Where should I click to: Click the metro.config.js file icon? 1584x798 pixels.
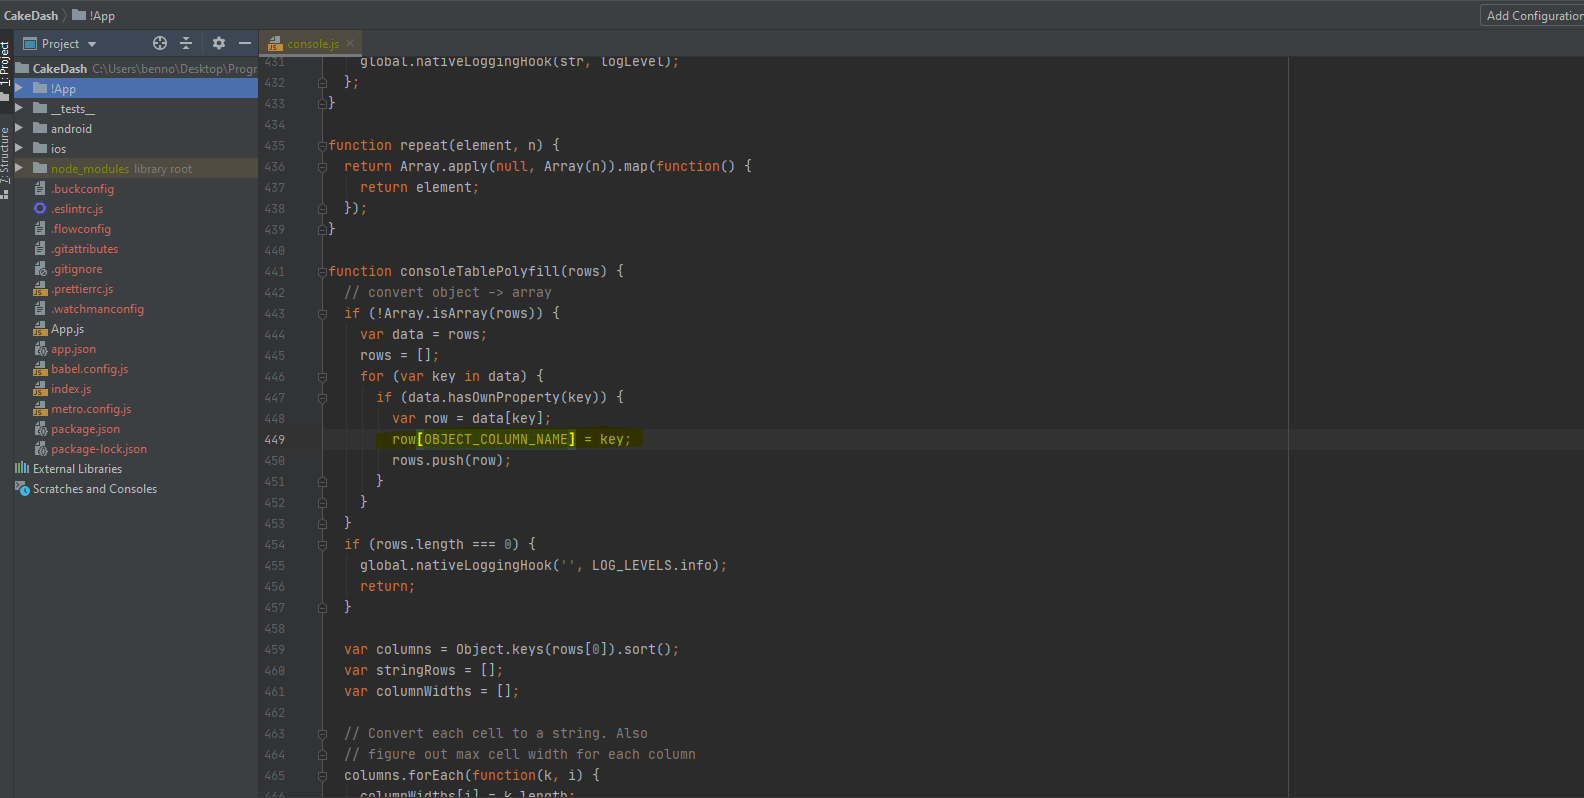pyautogui.click(x=40, y=408)
